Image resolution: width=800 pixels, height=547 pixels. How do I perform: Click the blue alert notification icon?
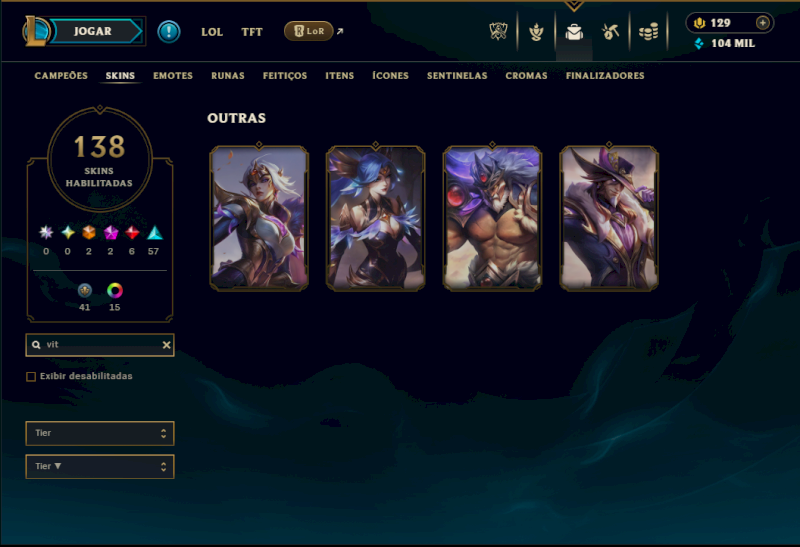tap(168, 32)
